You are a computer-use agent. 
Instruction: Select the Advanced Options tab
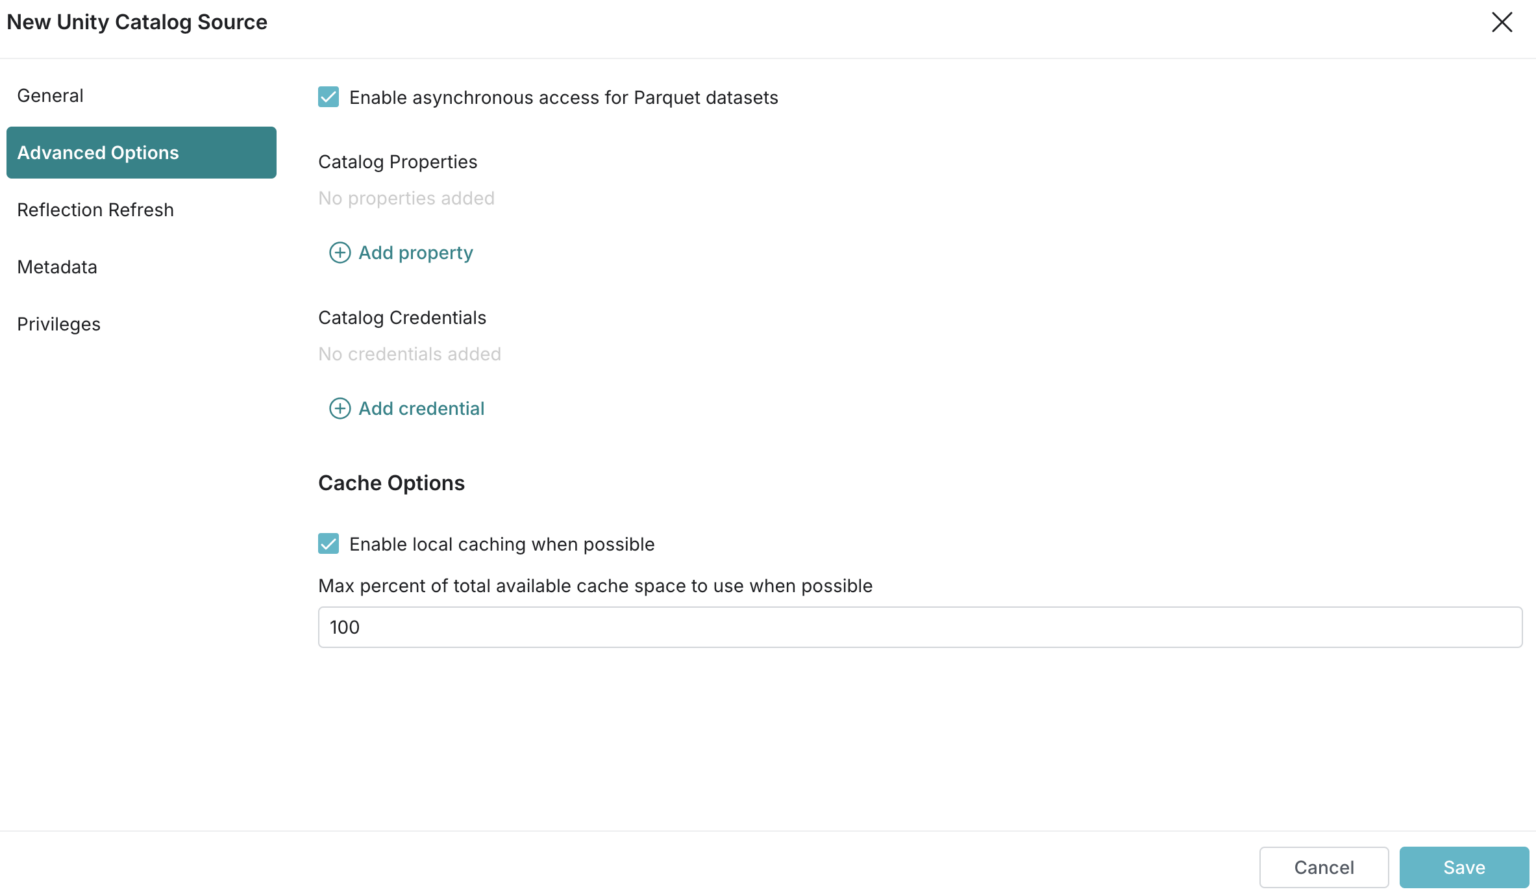click(141, 153)
